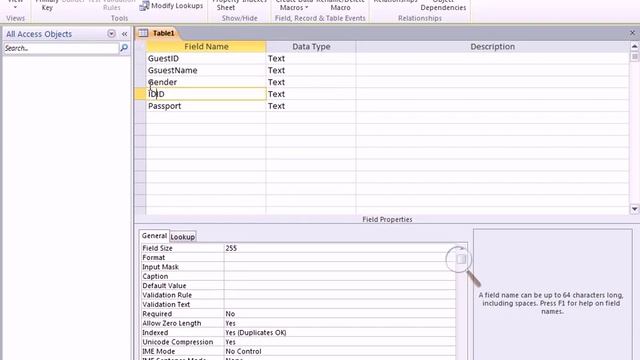Collapse the navigation pane with double chevron
640x360 pixels.
click(124, 34)
